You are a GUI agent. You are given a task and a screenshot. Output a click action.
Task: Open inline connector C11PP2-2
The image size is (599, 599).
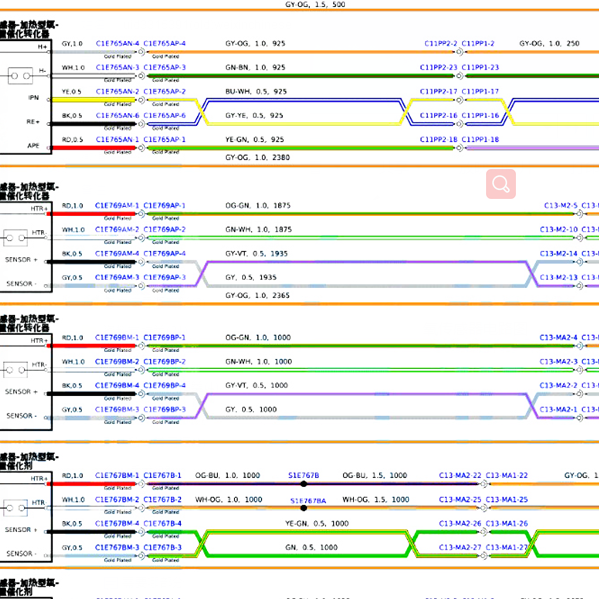(440, 44)
